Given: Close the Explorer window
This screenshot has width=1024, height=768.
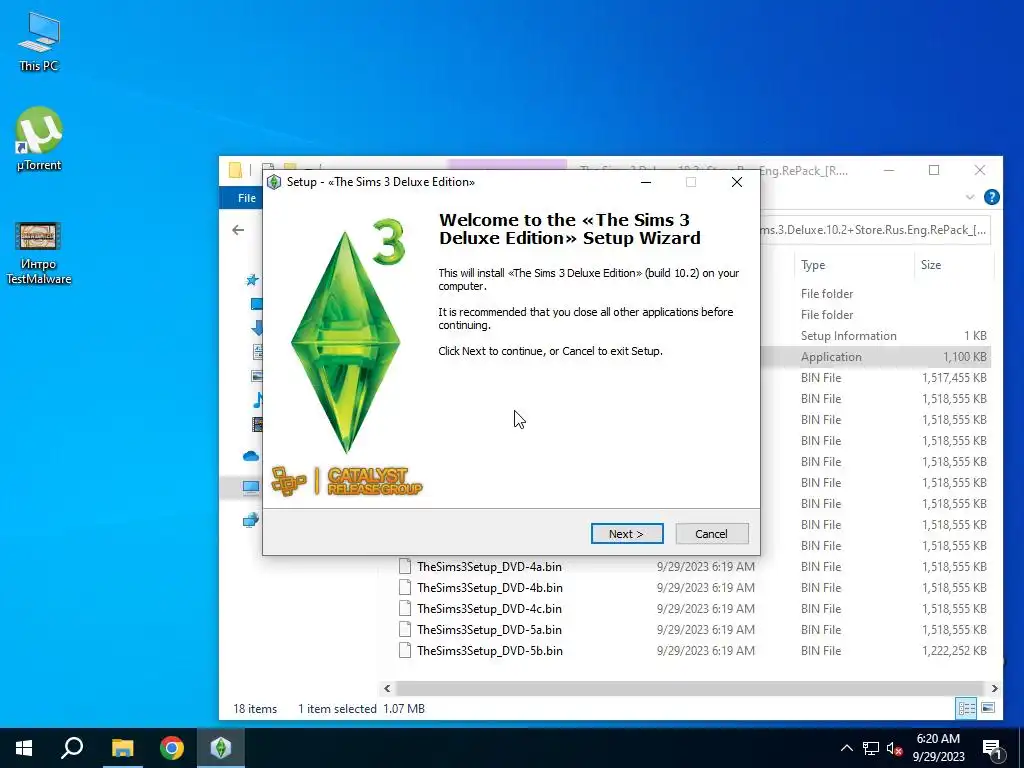Looking at the screenshot, I should [980, 170].
